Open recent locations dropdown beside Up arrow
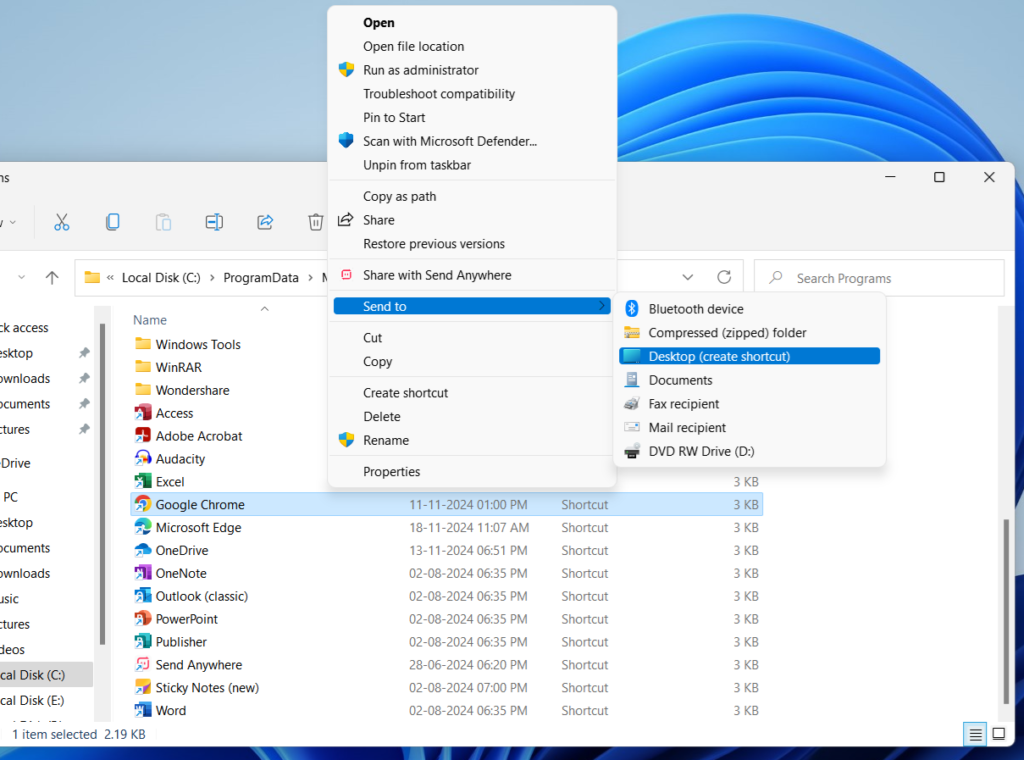 pyautogui.click(x=22, y=277)
